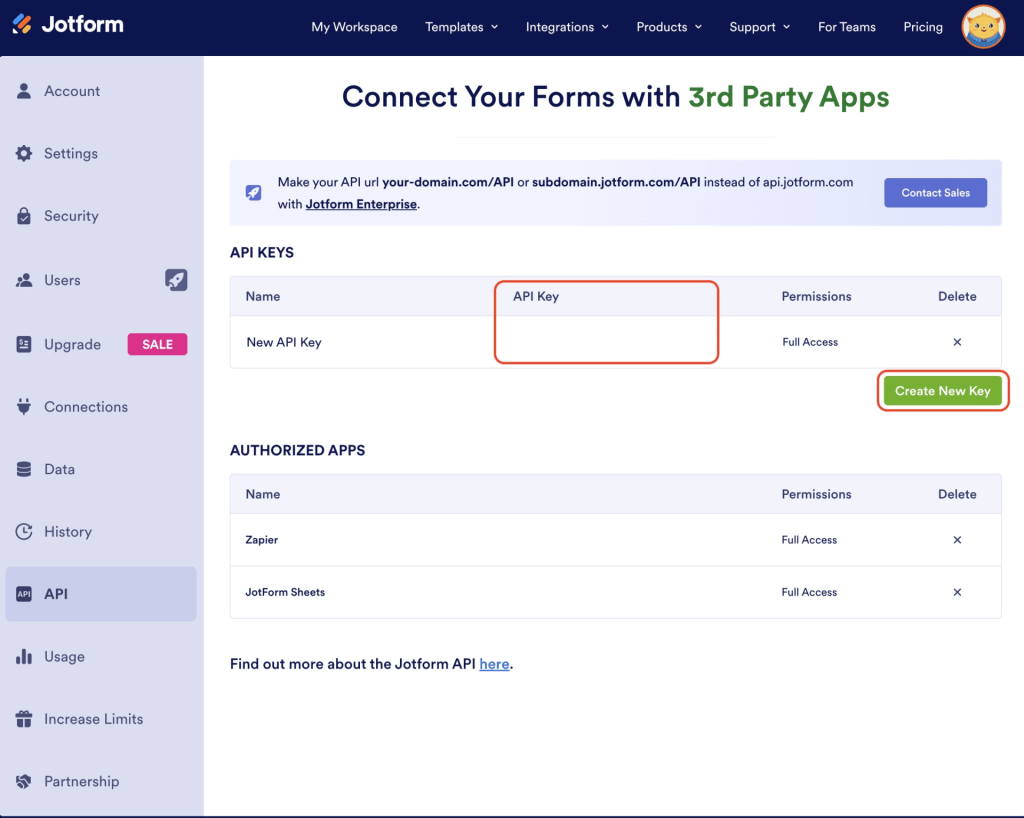Select the API sidebar tab

(x=101, y=594)
